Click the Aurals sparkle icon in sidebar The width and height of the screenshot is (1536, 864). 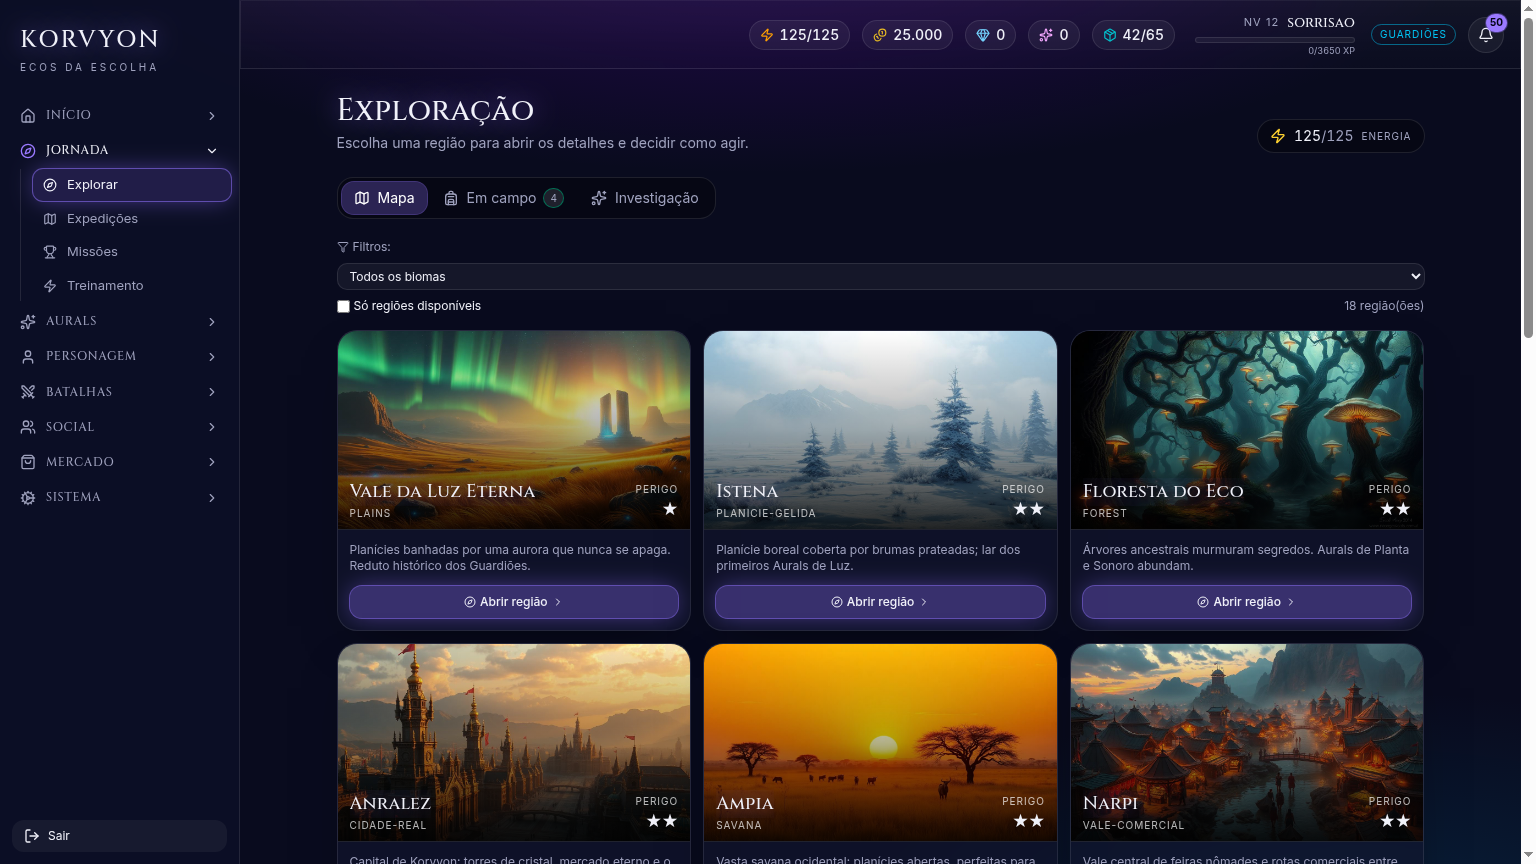[x=28, y=322]
